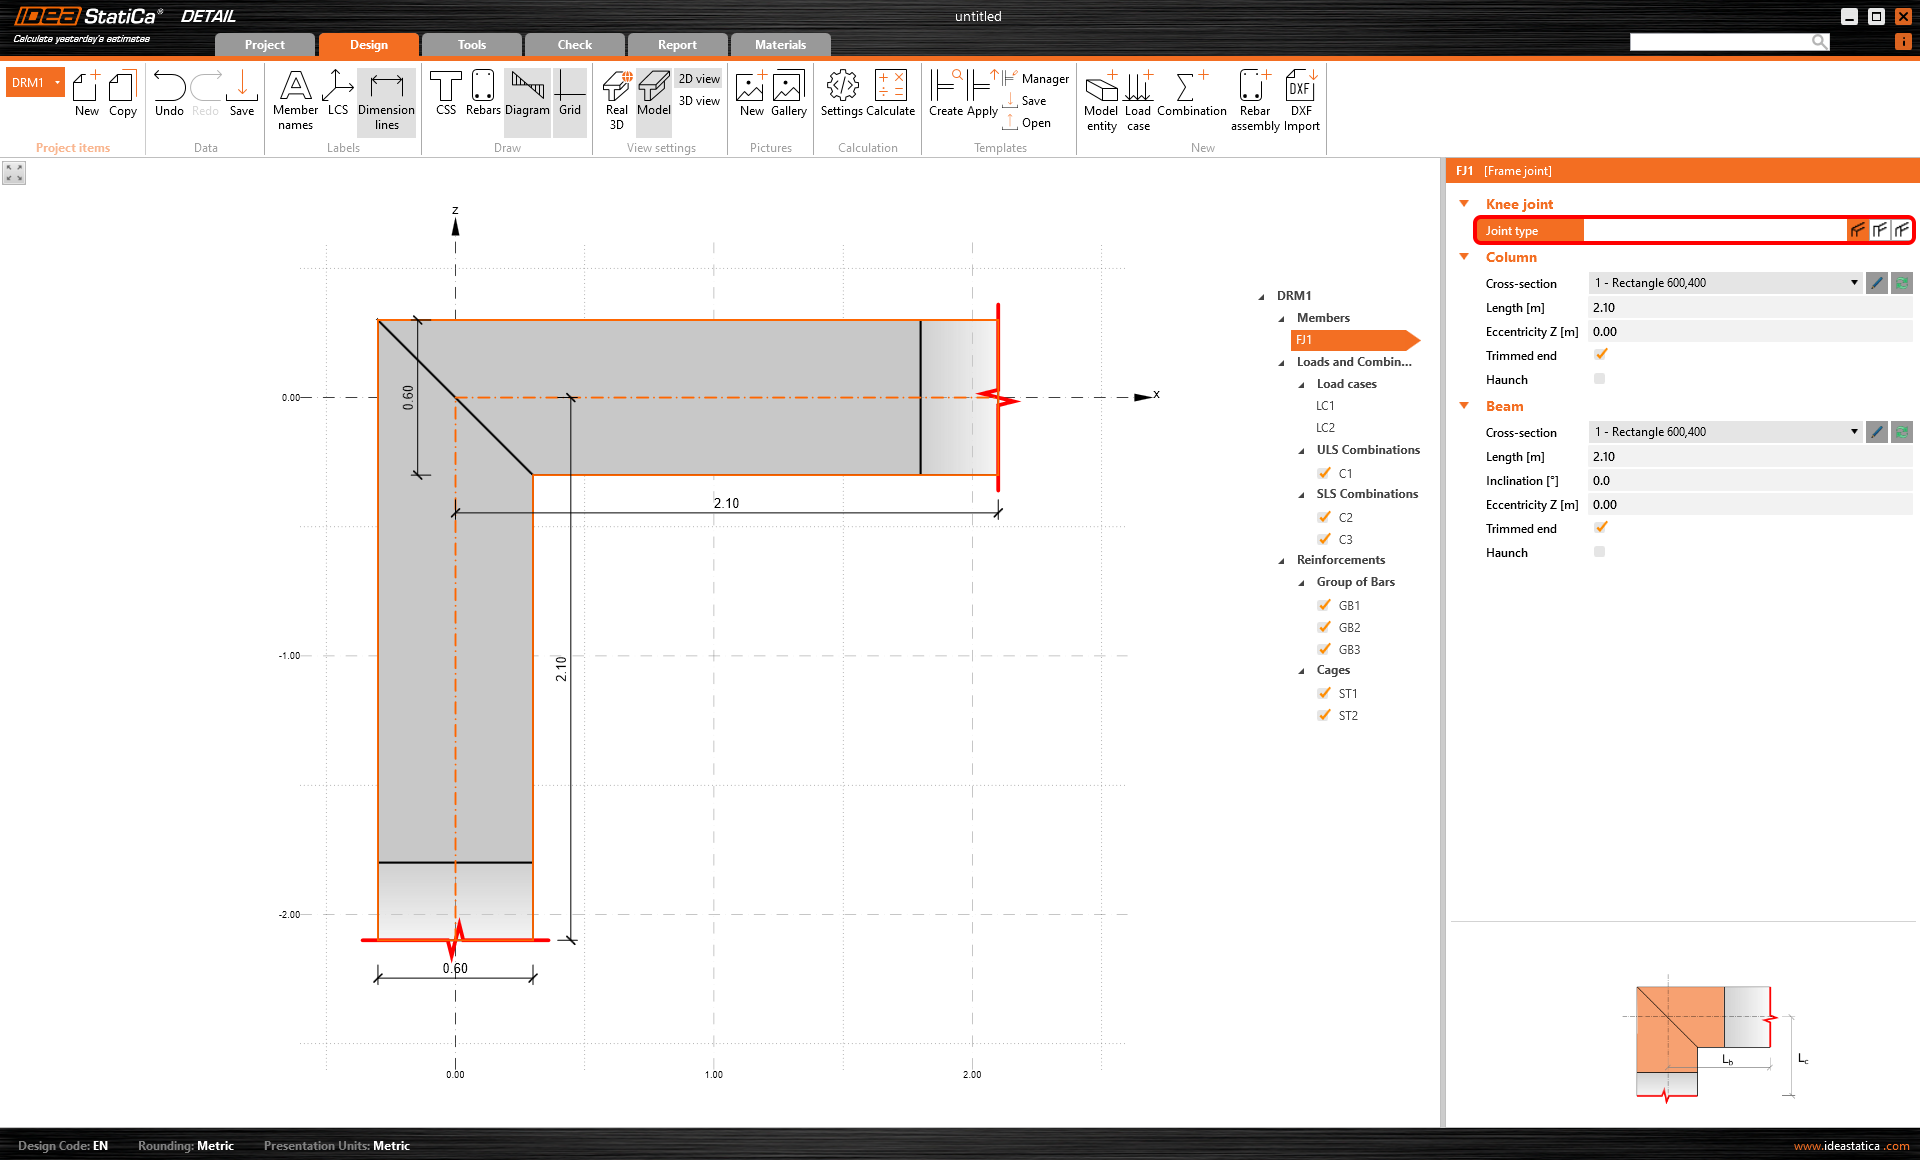The width and height of the screenshot is (1920, 1160).
Task: Edit the Column cross-section with pencil icon
Action: [x=1877, y=283]
